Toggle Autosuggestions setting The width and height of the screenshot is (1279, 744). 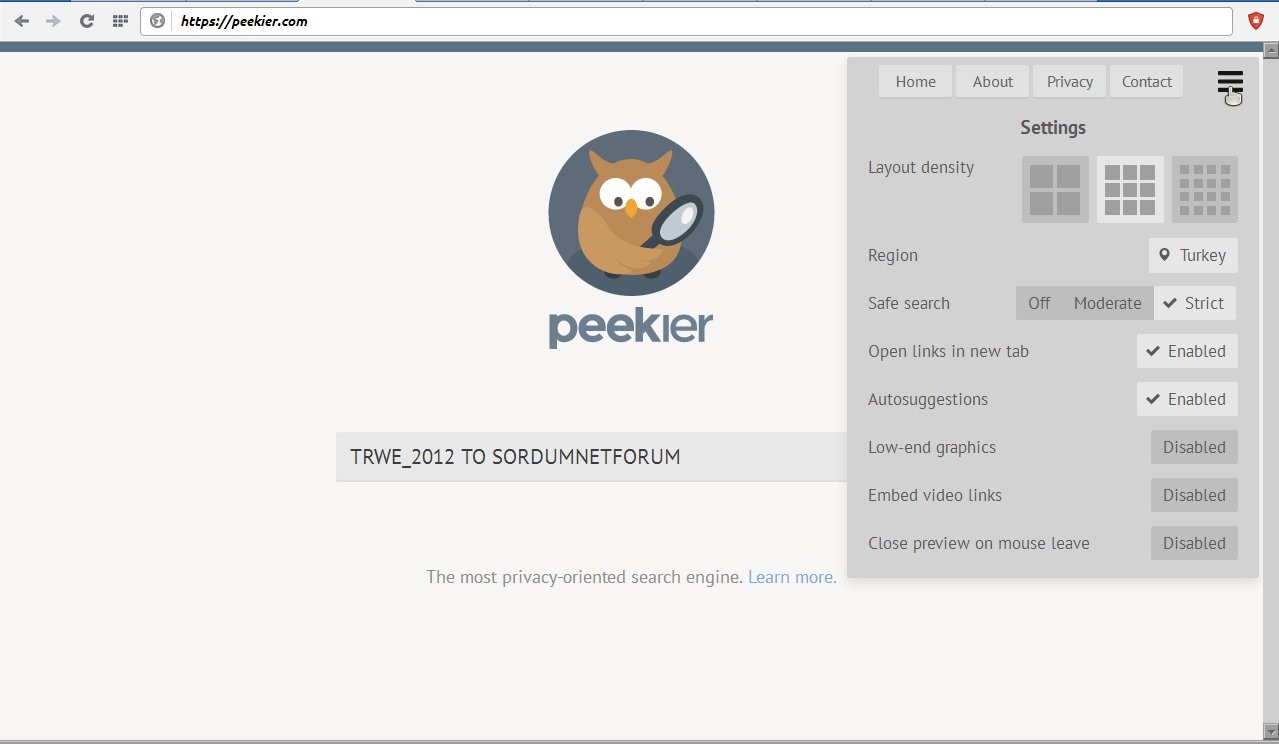point(1187,399)
